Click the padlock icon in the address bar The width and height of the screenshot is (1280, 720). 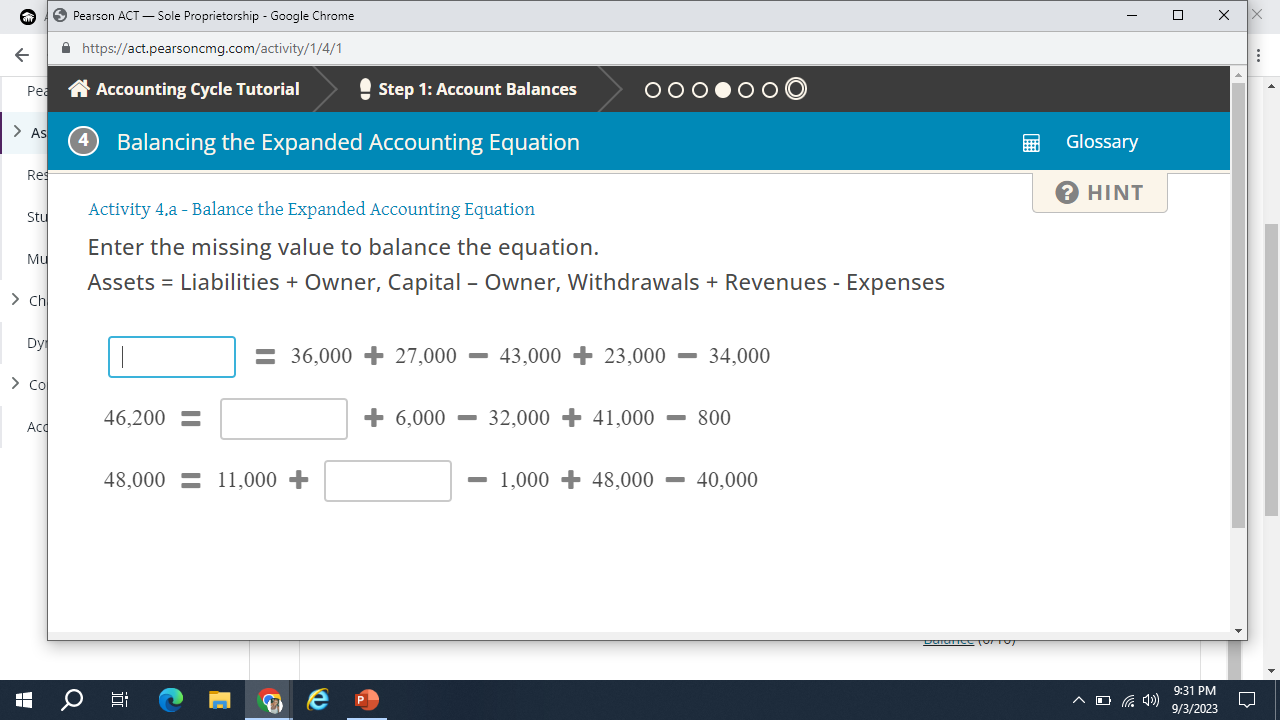[x=67, y=48]
